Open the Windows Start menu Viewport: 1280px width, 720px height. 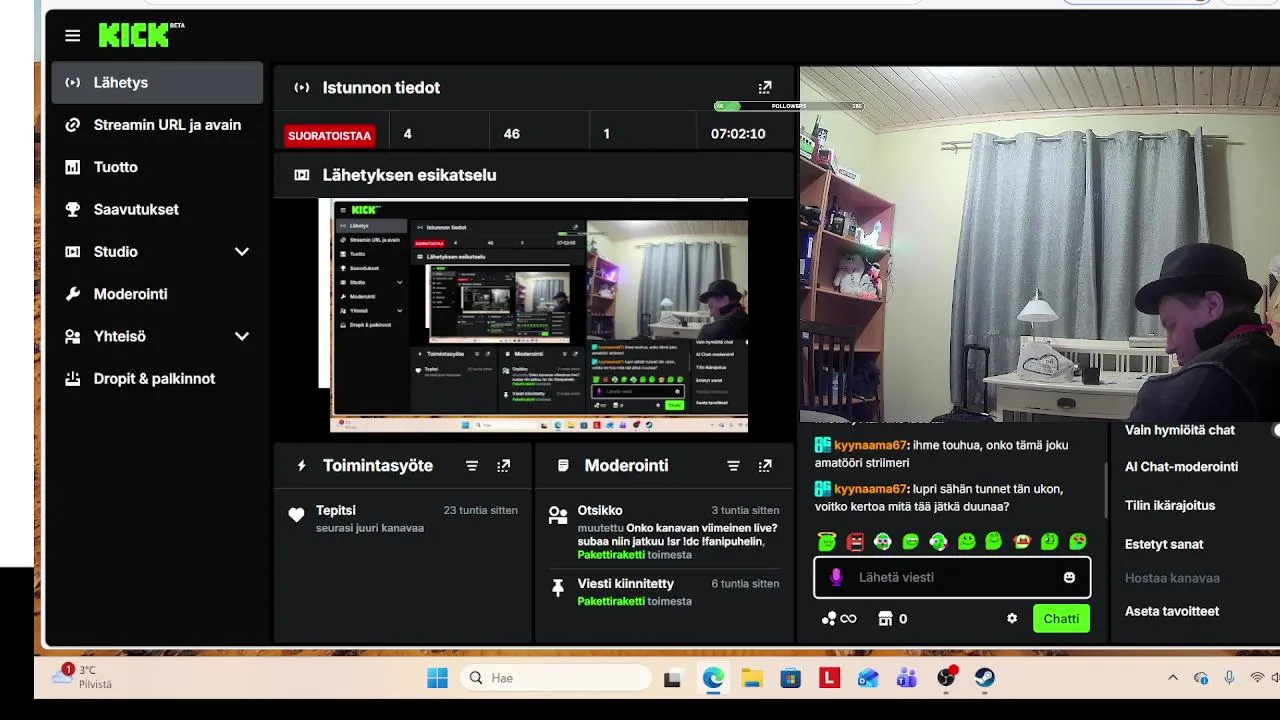click(437, 678)
